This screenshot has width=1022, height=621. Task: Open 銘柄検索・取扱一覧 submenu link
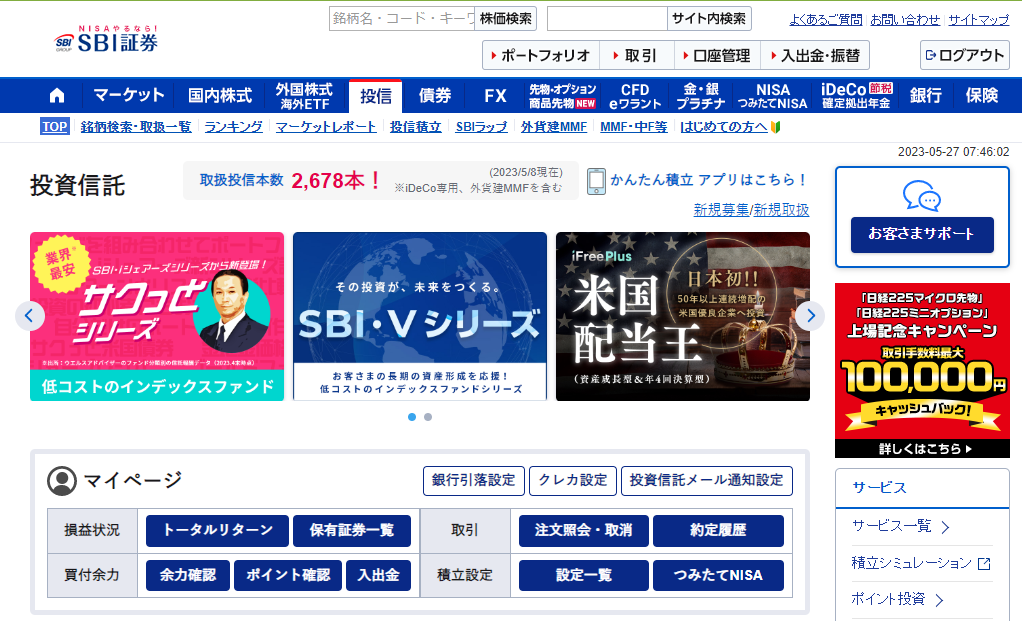click(136, 127)
